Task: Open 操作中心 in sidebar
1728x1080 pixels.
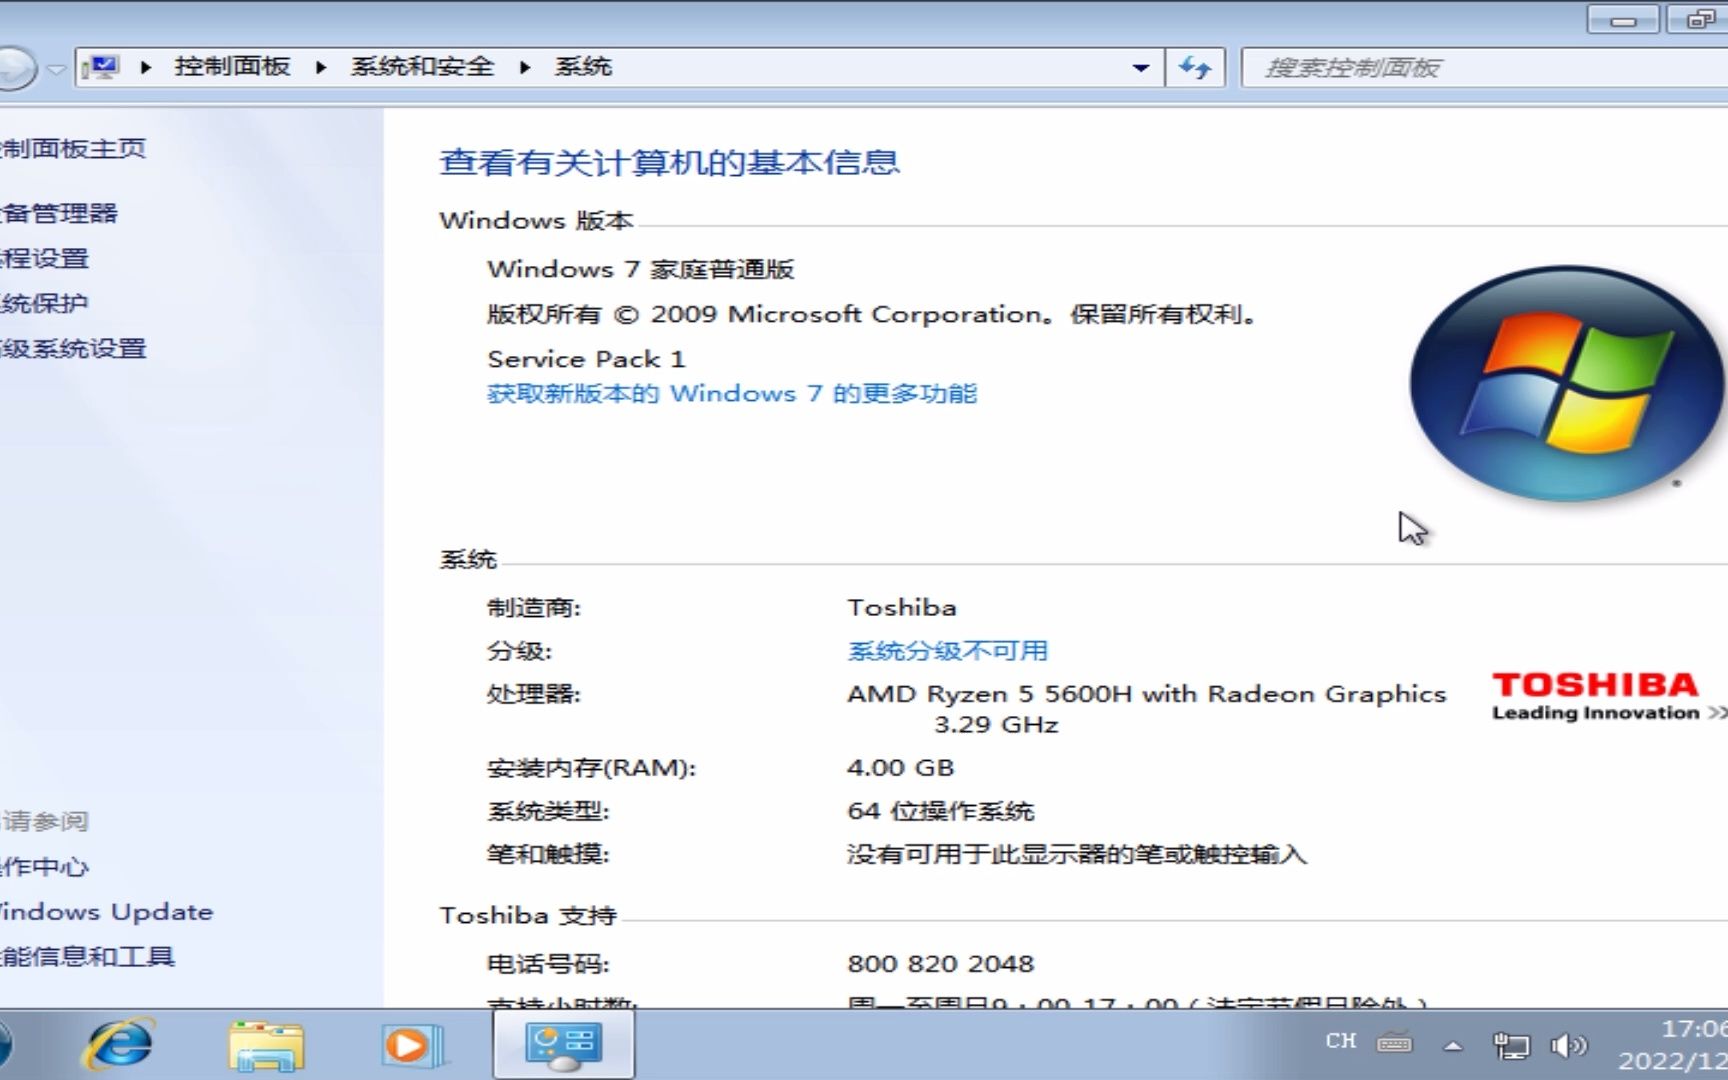Action: [x=44, y=867]
